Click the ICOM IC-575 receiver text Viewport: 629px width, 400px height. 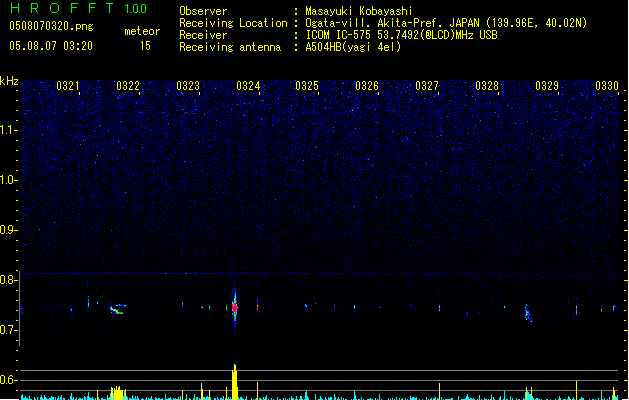pyautogui.click(x=401, y=35)
